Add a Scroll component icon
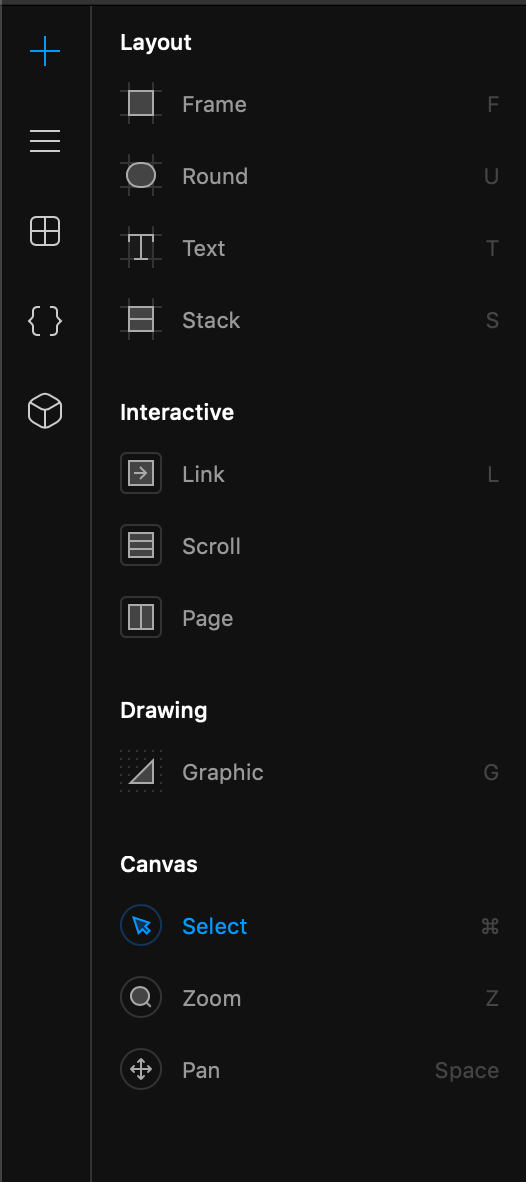The height and width of the screenshot is (1182, 526). (141, 545)
